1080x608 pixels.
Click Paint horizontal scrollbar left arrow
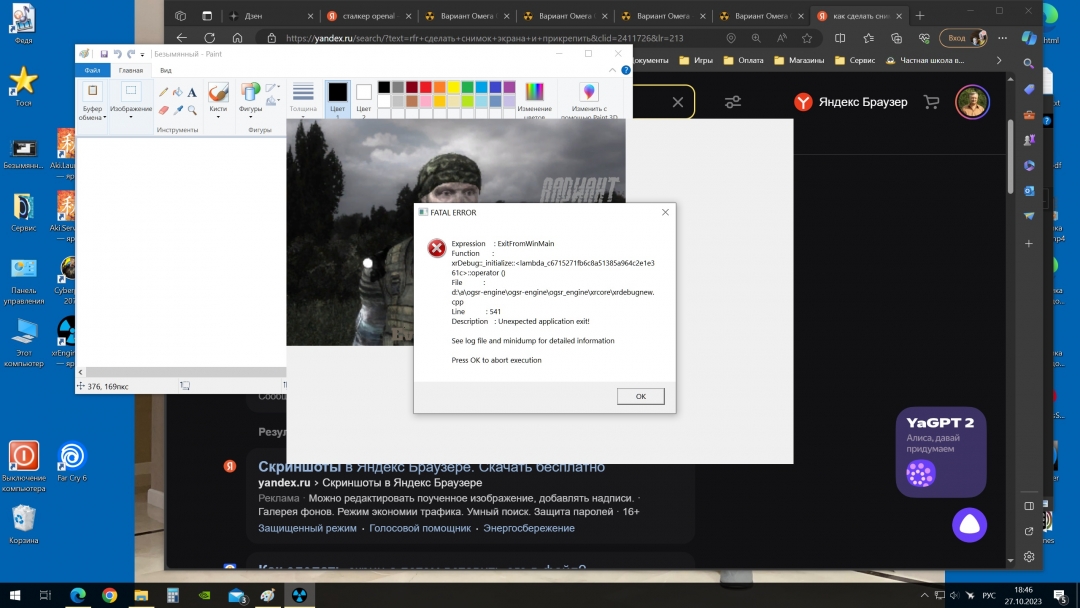81,372
